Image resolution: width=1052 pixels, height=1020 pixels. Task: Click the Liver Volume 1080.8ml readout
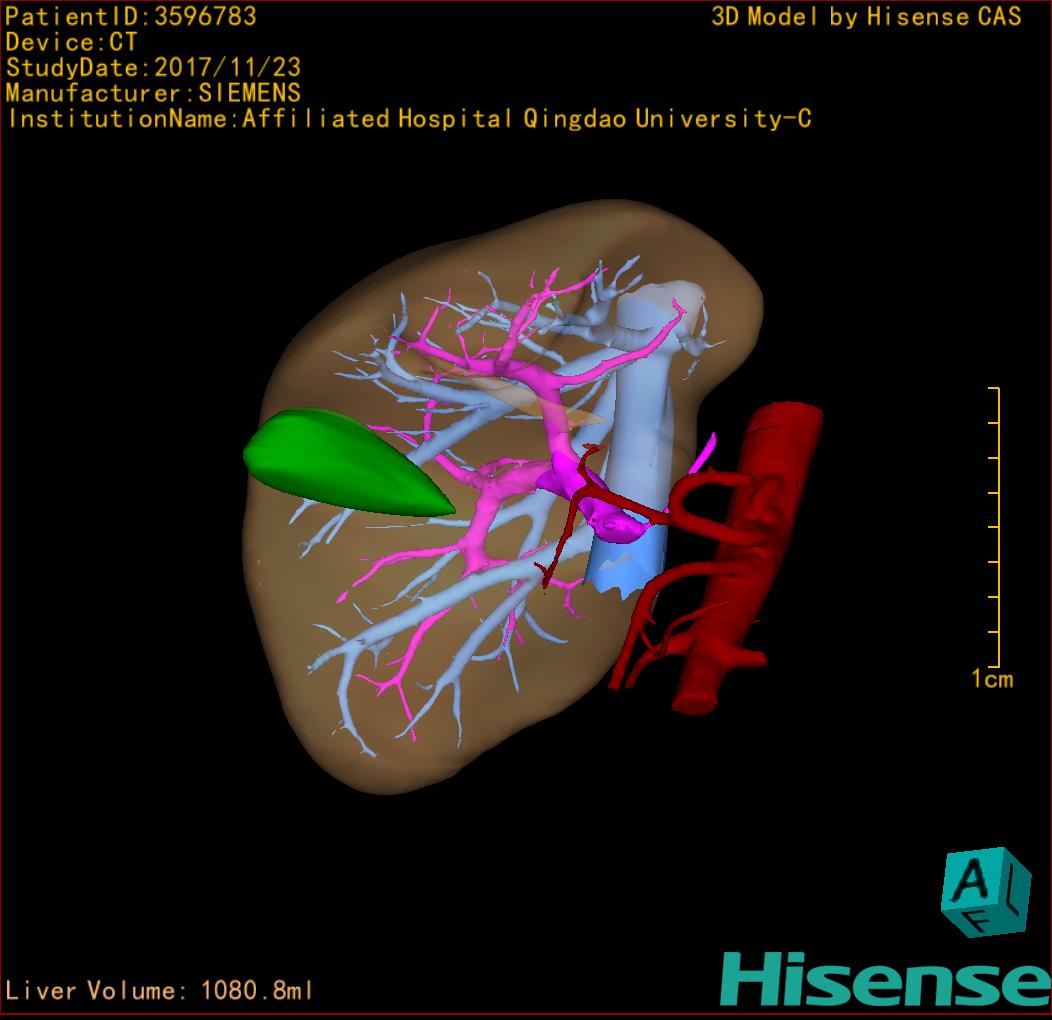coord(160,991)
